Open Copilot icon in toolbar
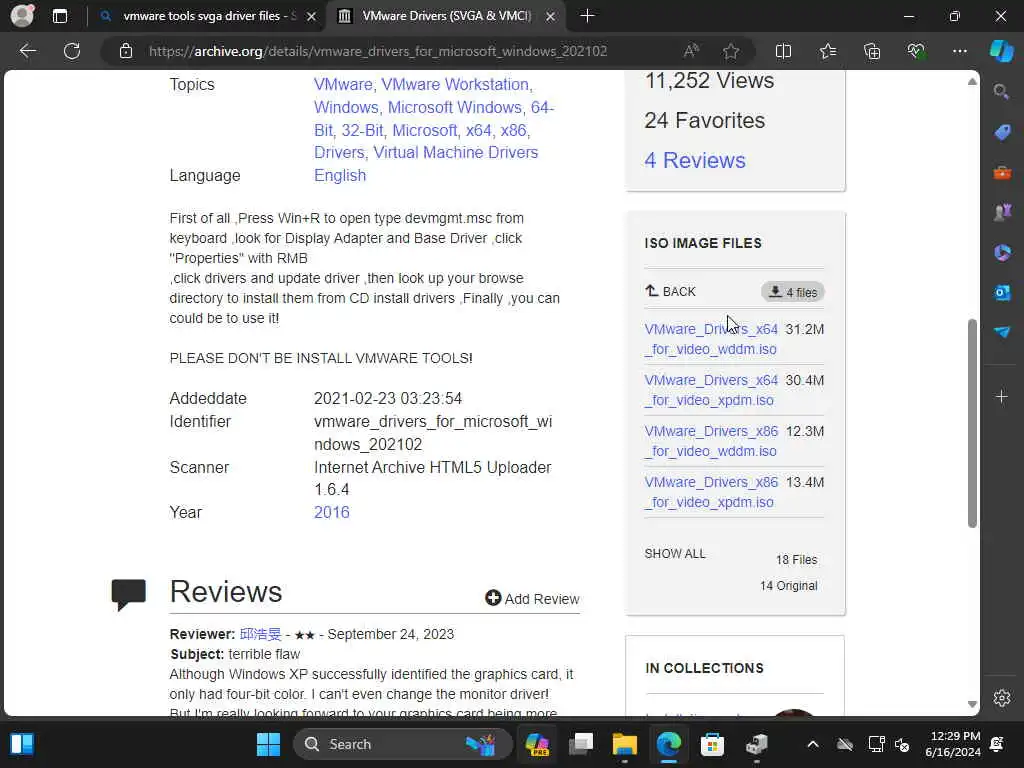The width and height of the screenshot is (1024, 768). coord(1001,51)
